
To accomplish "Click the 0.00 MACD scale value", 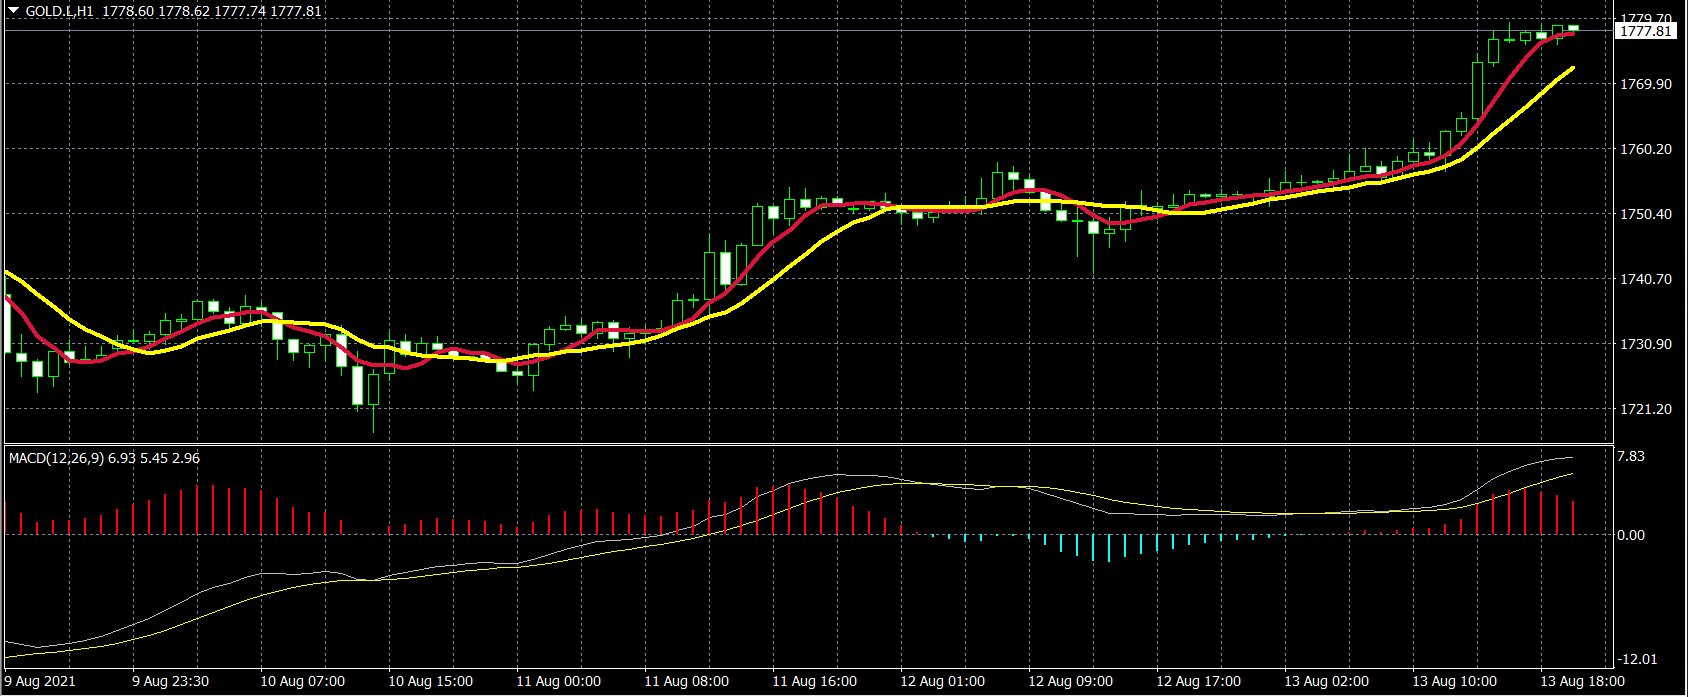I will pyautogui.click(x=1631, y=535).
